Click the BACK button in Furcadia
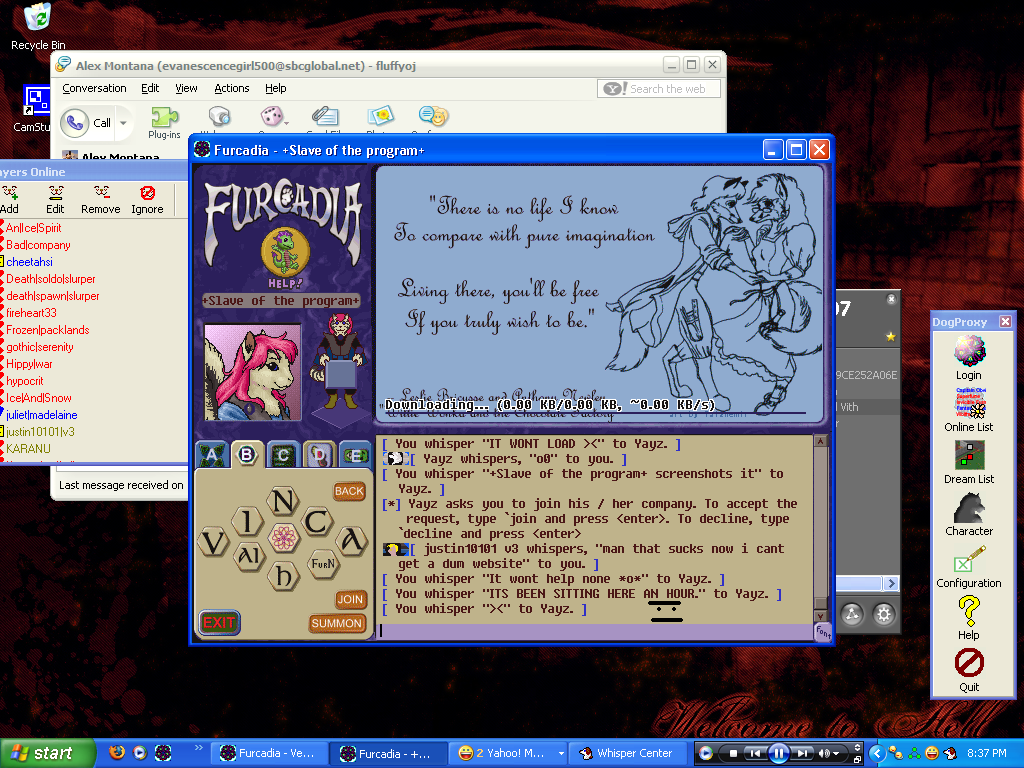The image size is (1024, 768). [x=349, y=491]
